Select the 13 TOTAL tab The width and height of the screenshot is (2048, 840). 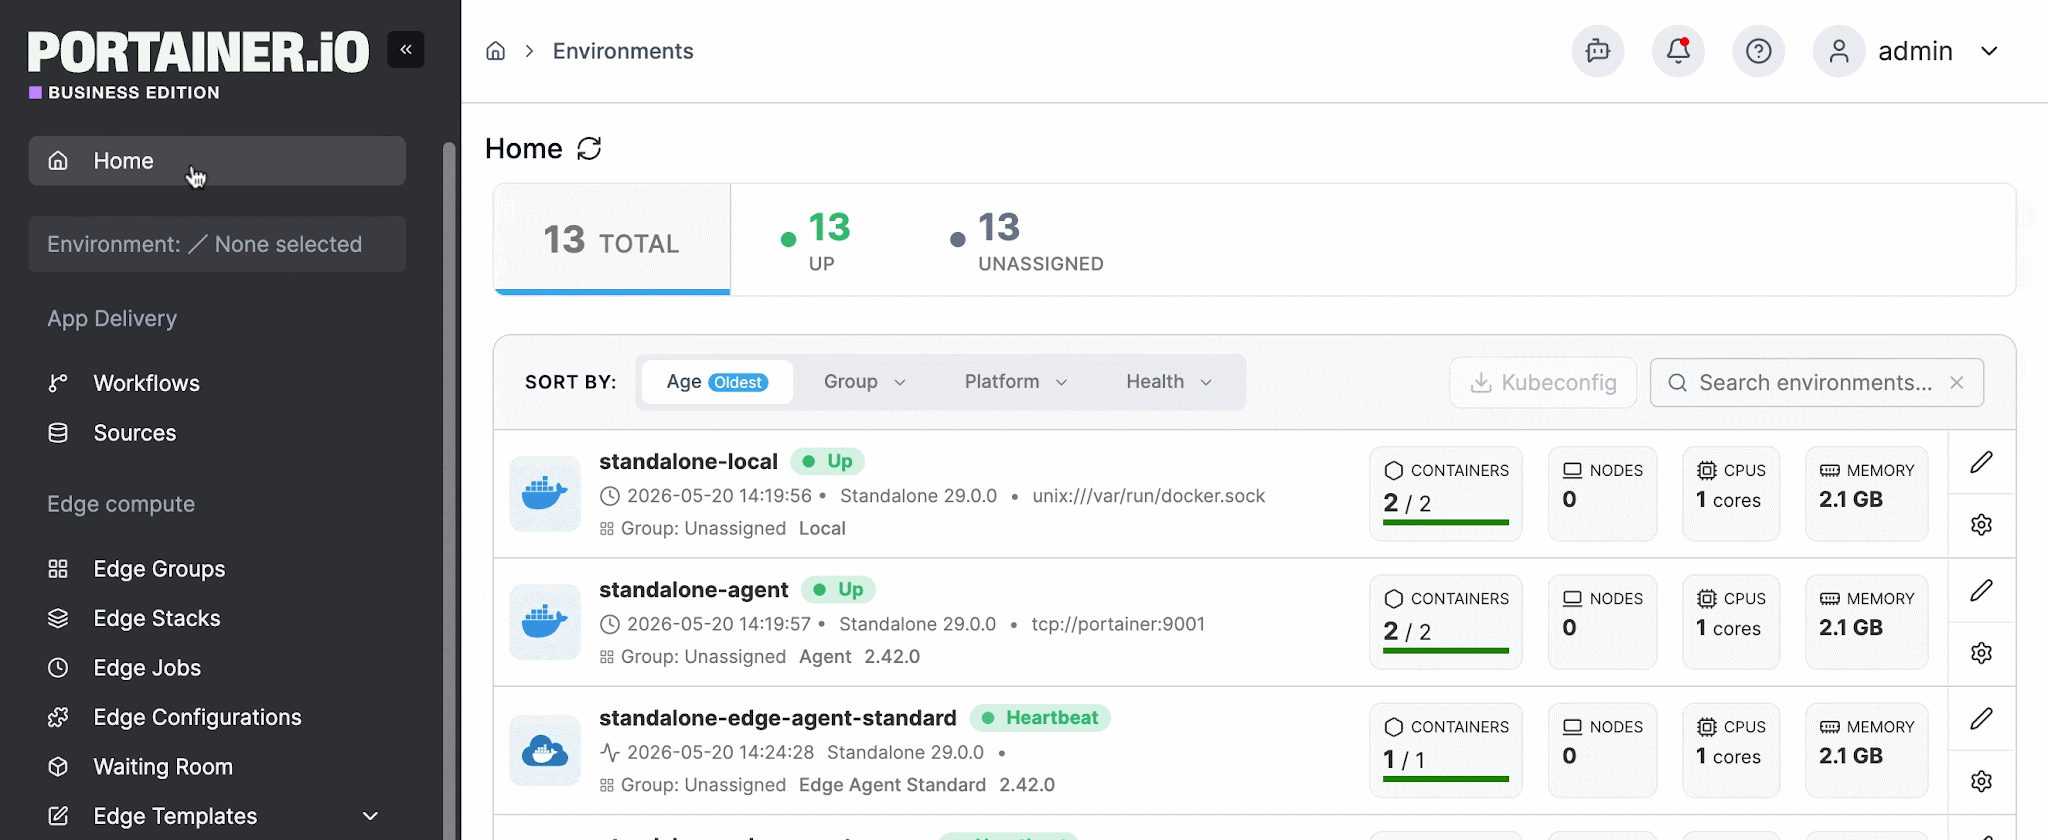pyautogui.click(x=612, y=240)
